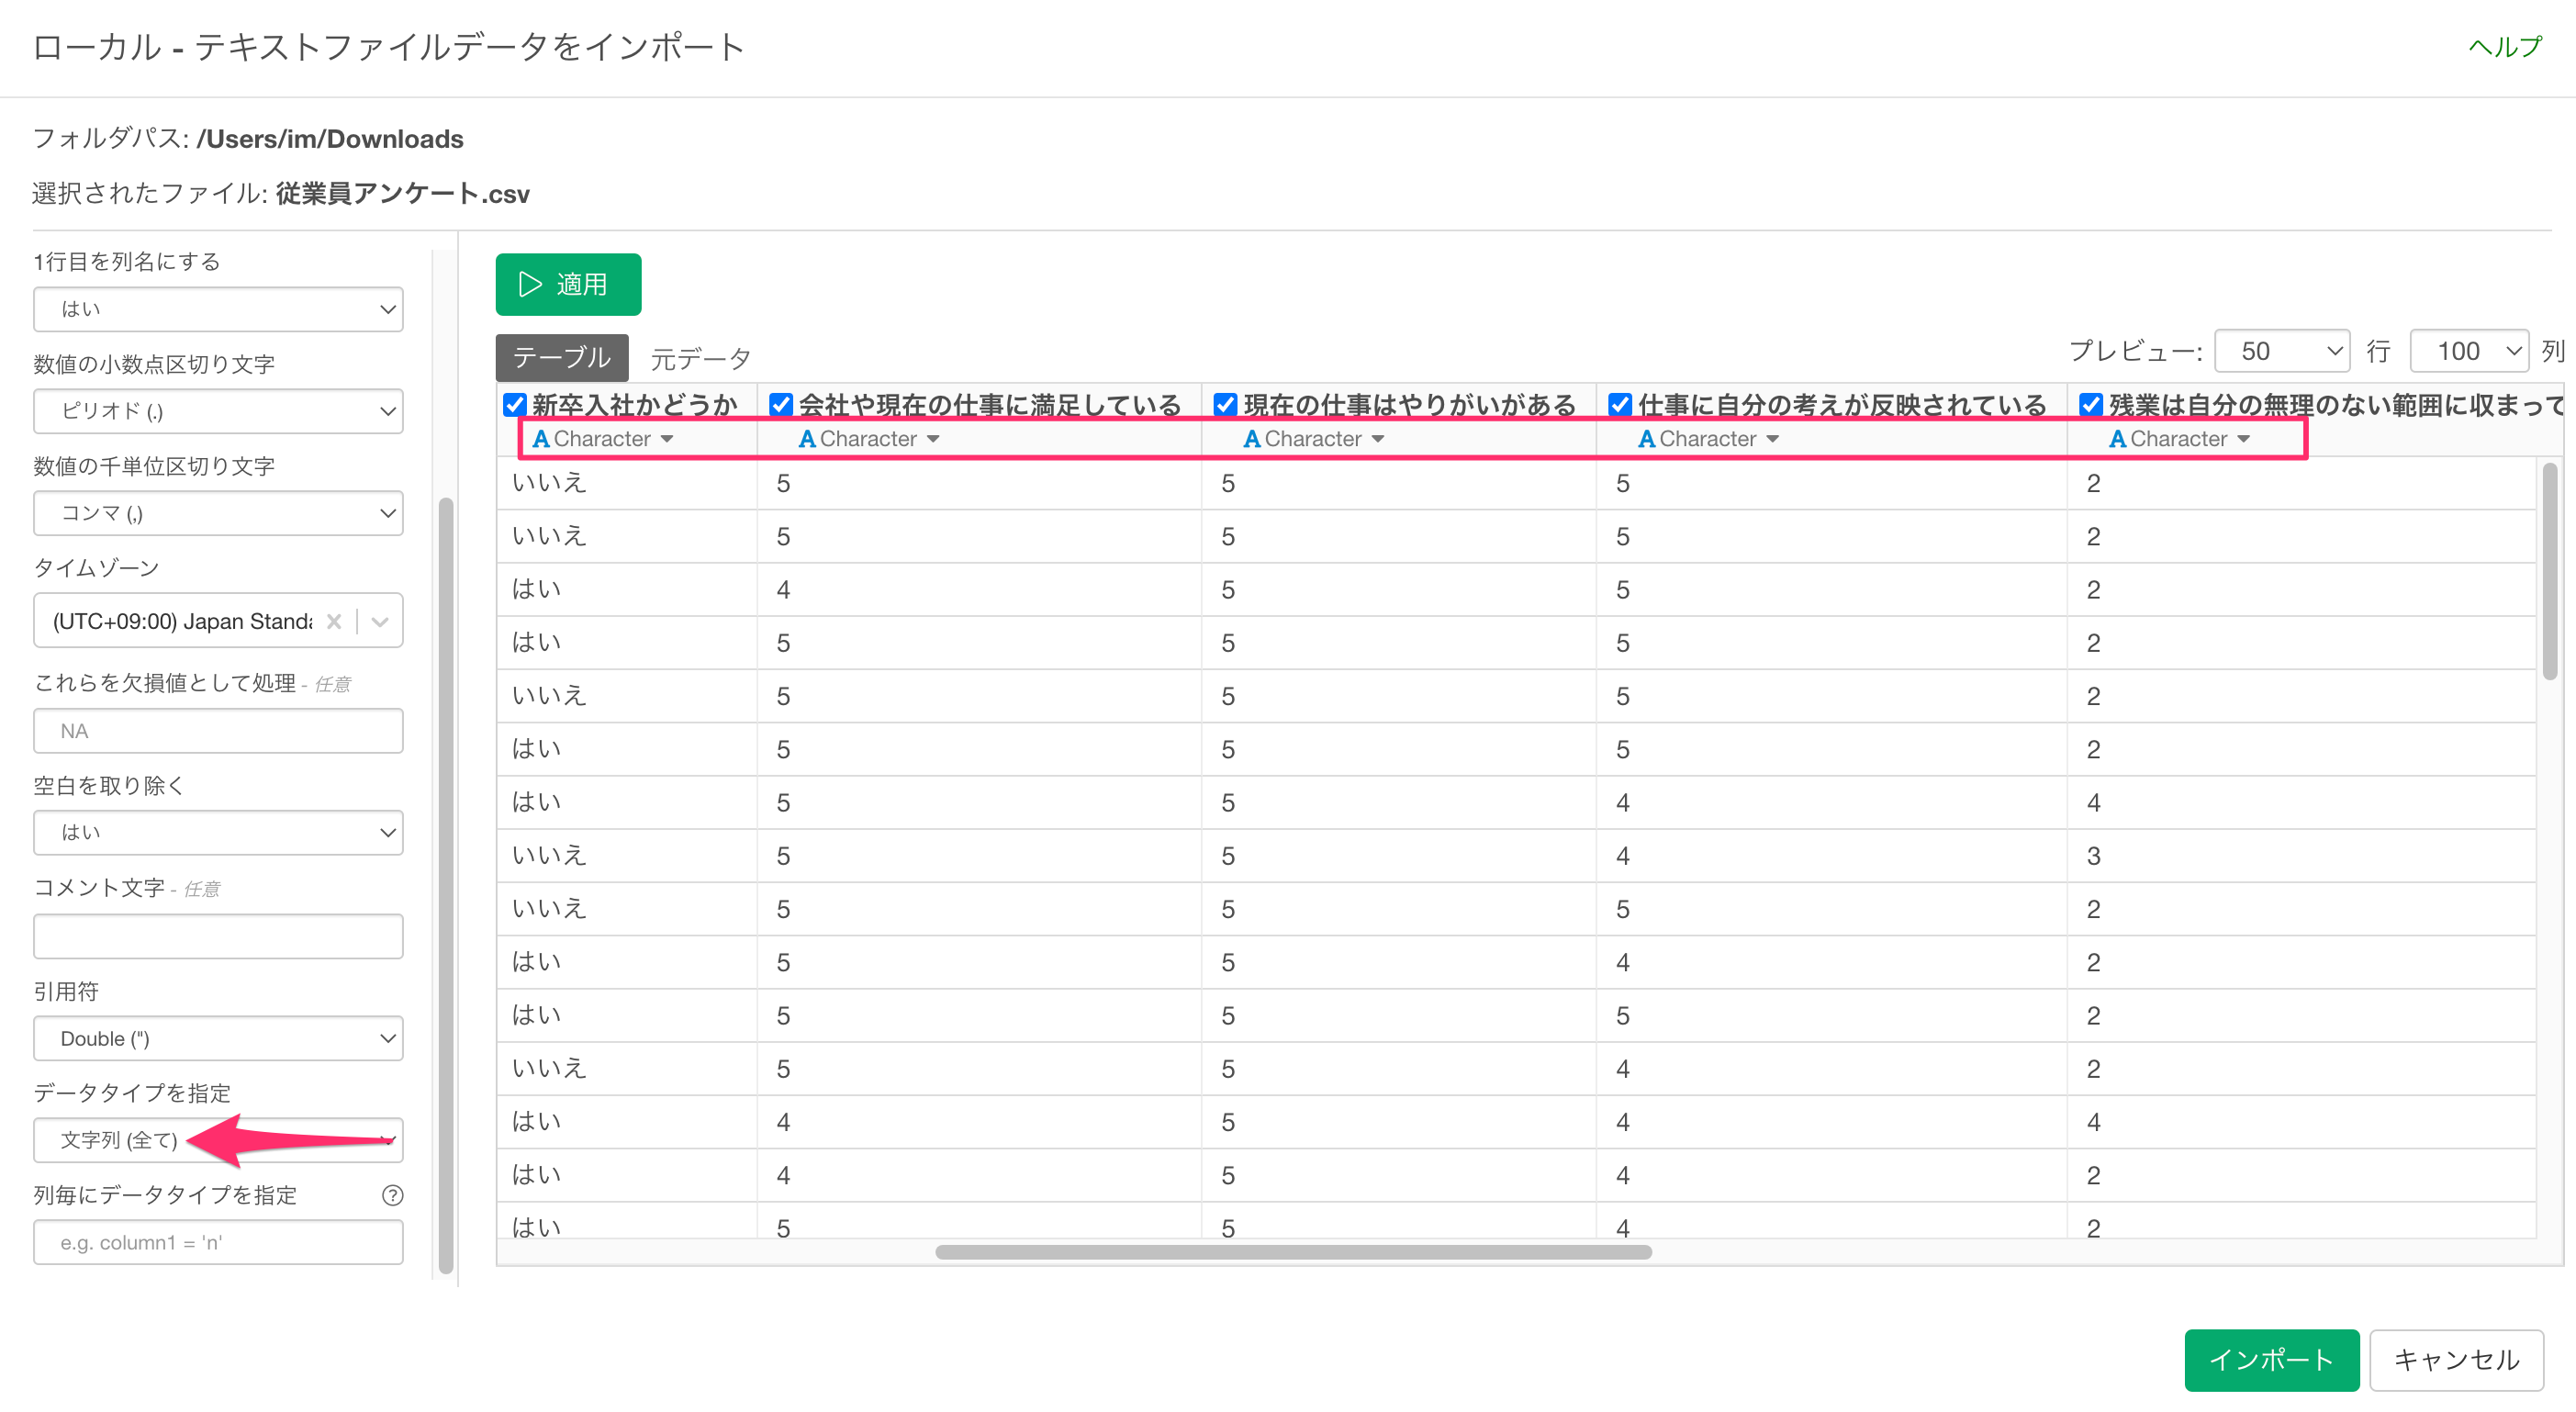Switch to the 元データ tab
Viewport: 2576px width, 1412px height.
click(x=700, y=357)
